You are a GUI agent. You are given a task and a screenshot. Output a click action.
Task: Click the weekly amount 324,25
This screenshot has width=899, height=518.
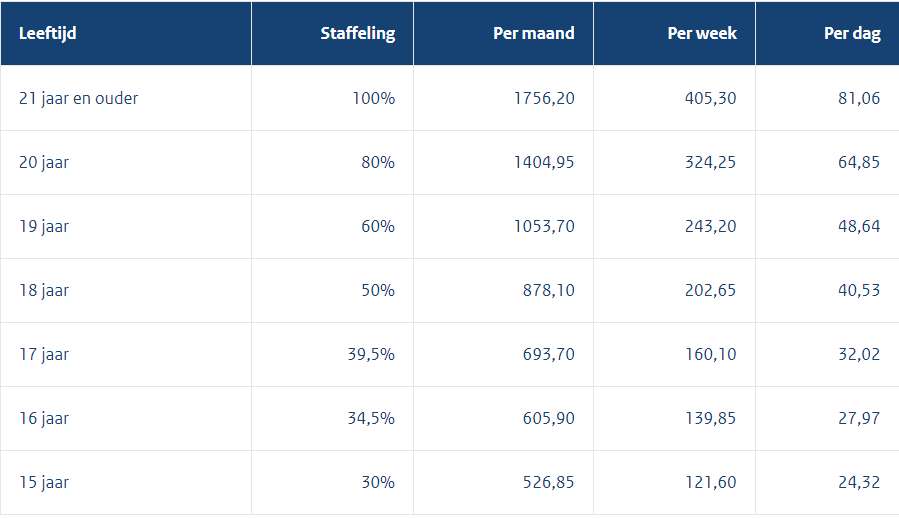709,162
